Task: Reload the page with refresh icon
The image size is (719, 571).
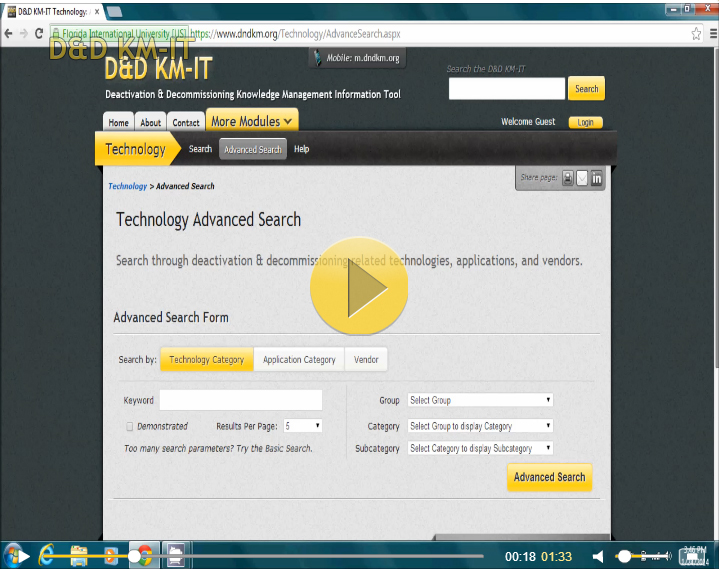Action: coord(39,33)
